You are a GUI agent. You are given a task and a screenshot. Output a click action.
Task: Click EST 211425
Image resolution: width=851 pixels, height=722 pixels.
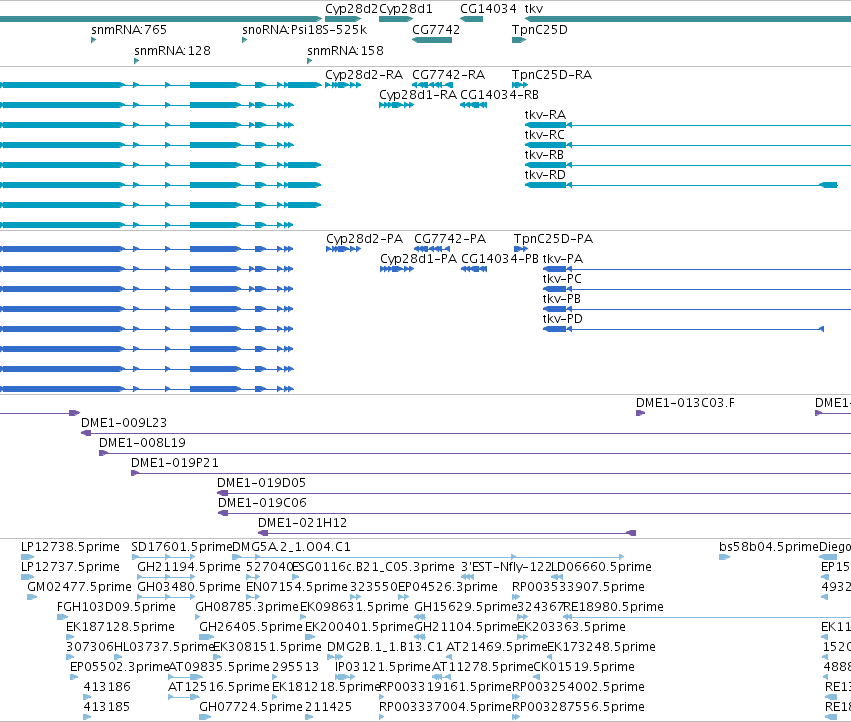click(x=309, y=717)
